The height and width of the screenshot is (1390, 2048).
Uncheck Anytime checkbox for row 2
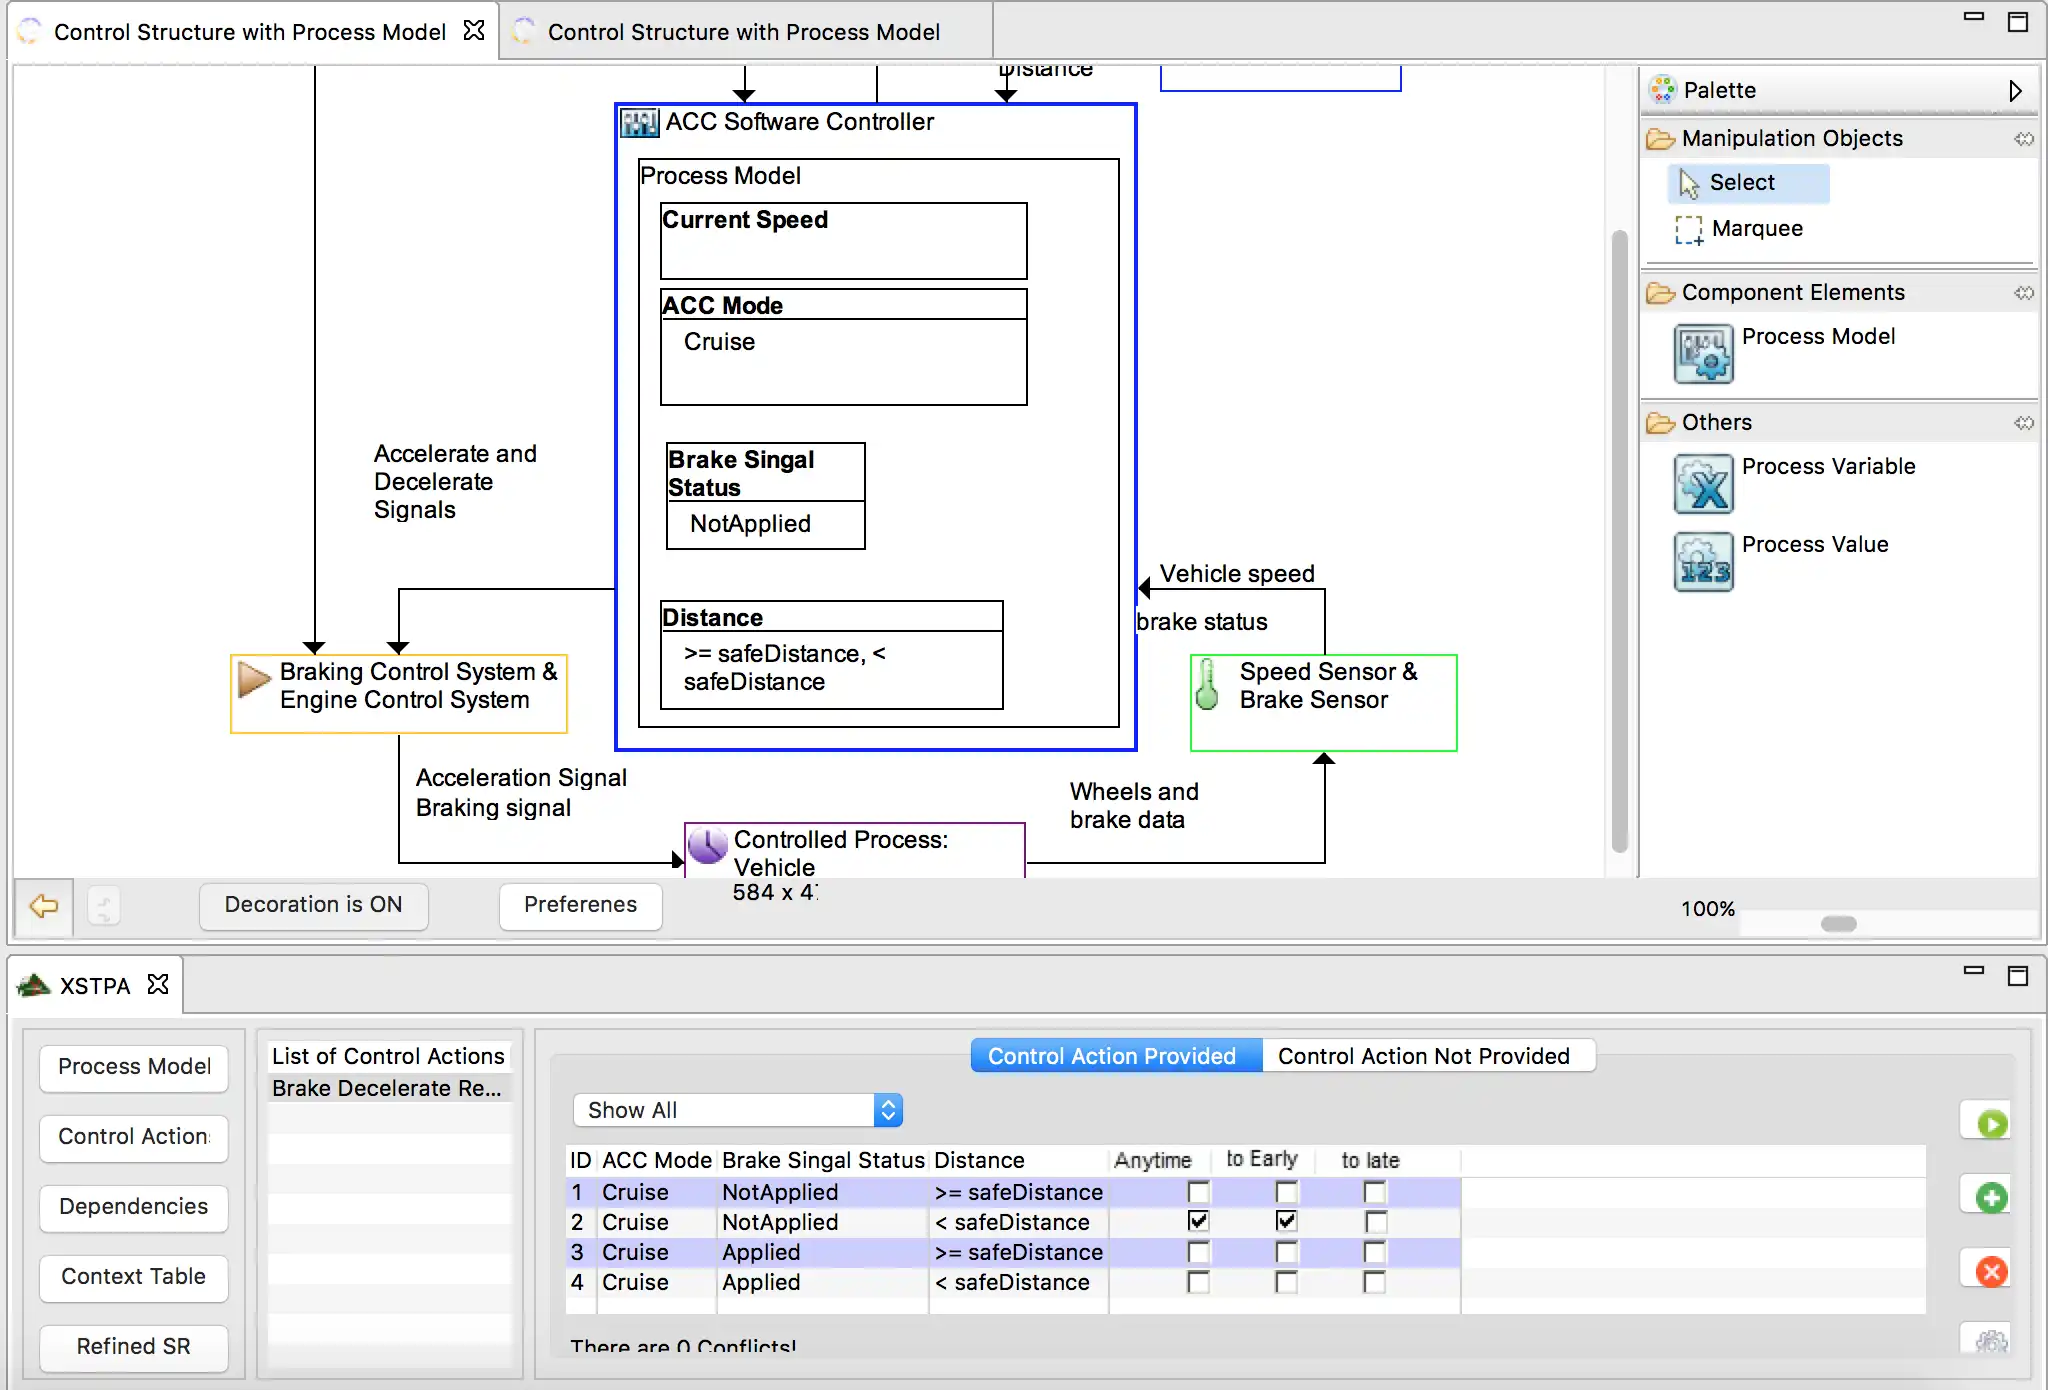click(1198, 1221)
